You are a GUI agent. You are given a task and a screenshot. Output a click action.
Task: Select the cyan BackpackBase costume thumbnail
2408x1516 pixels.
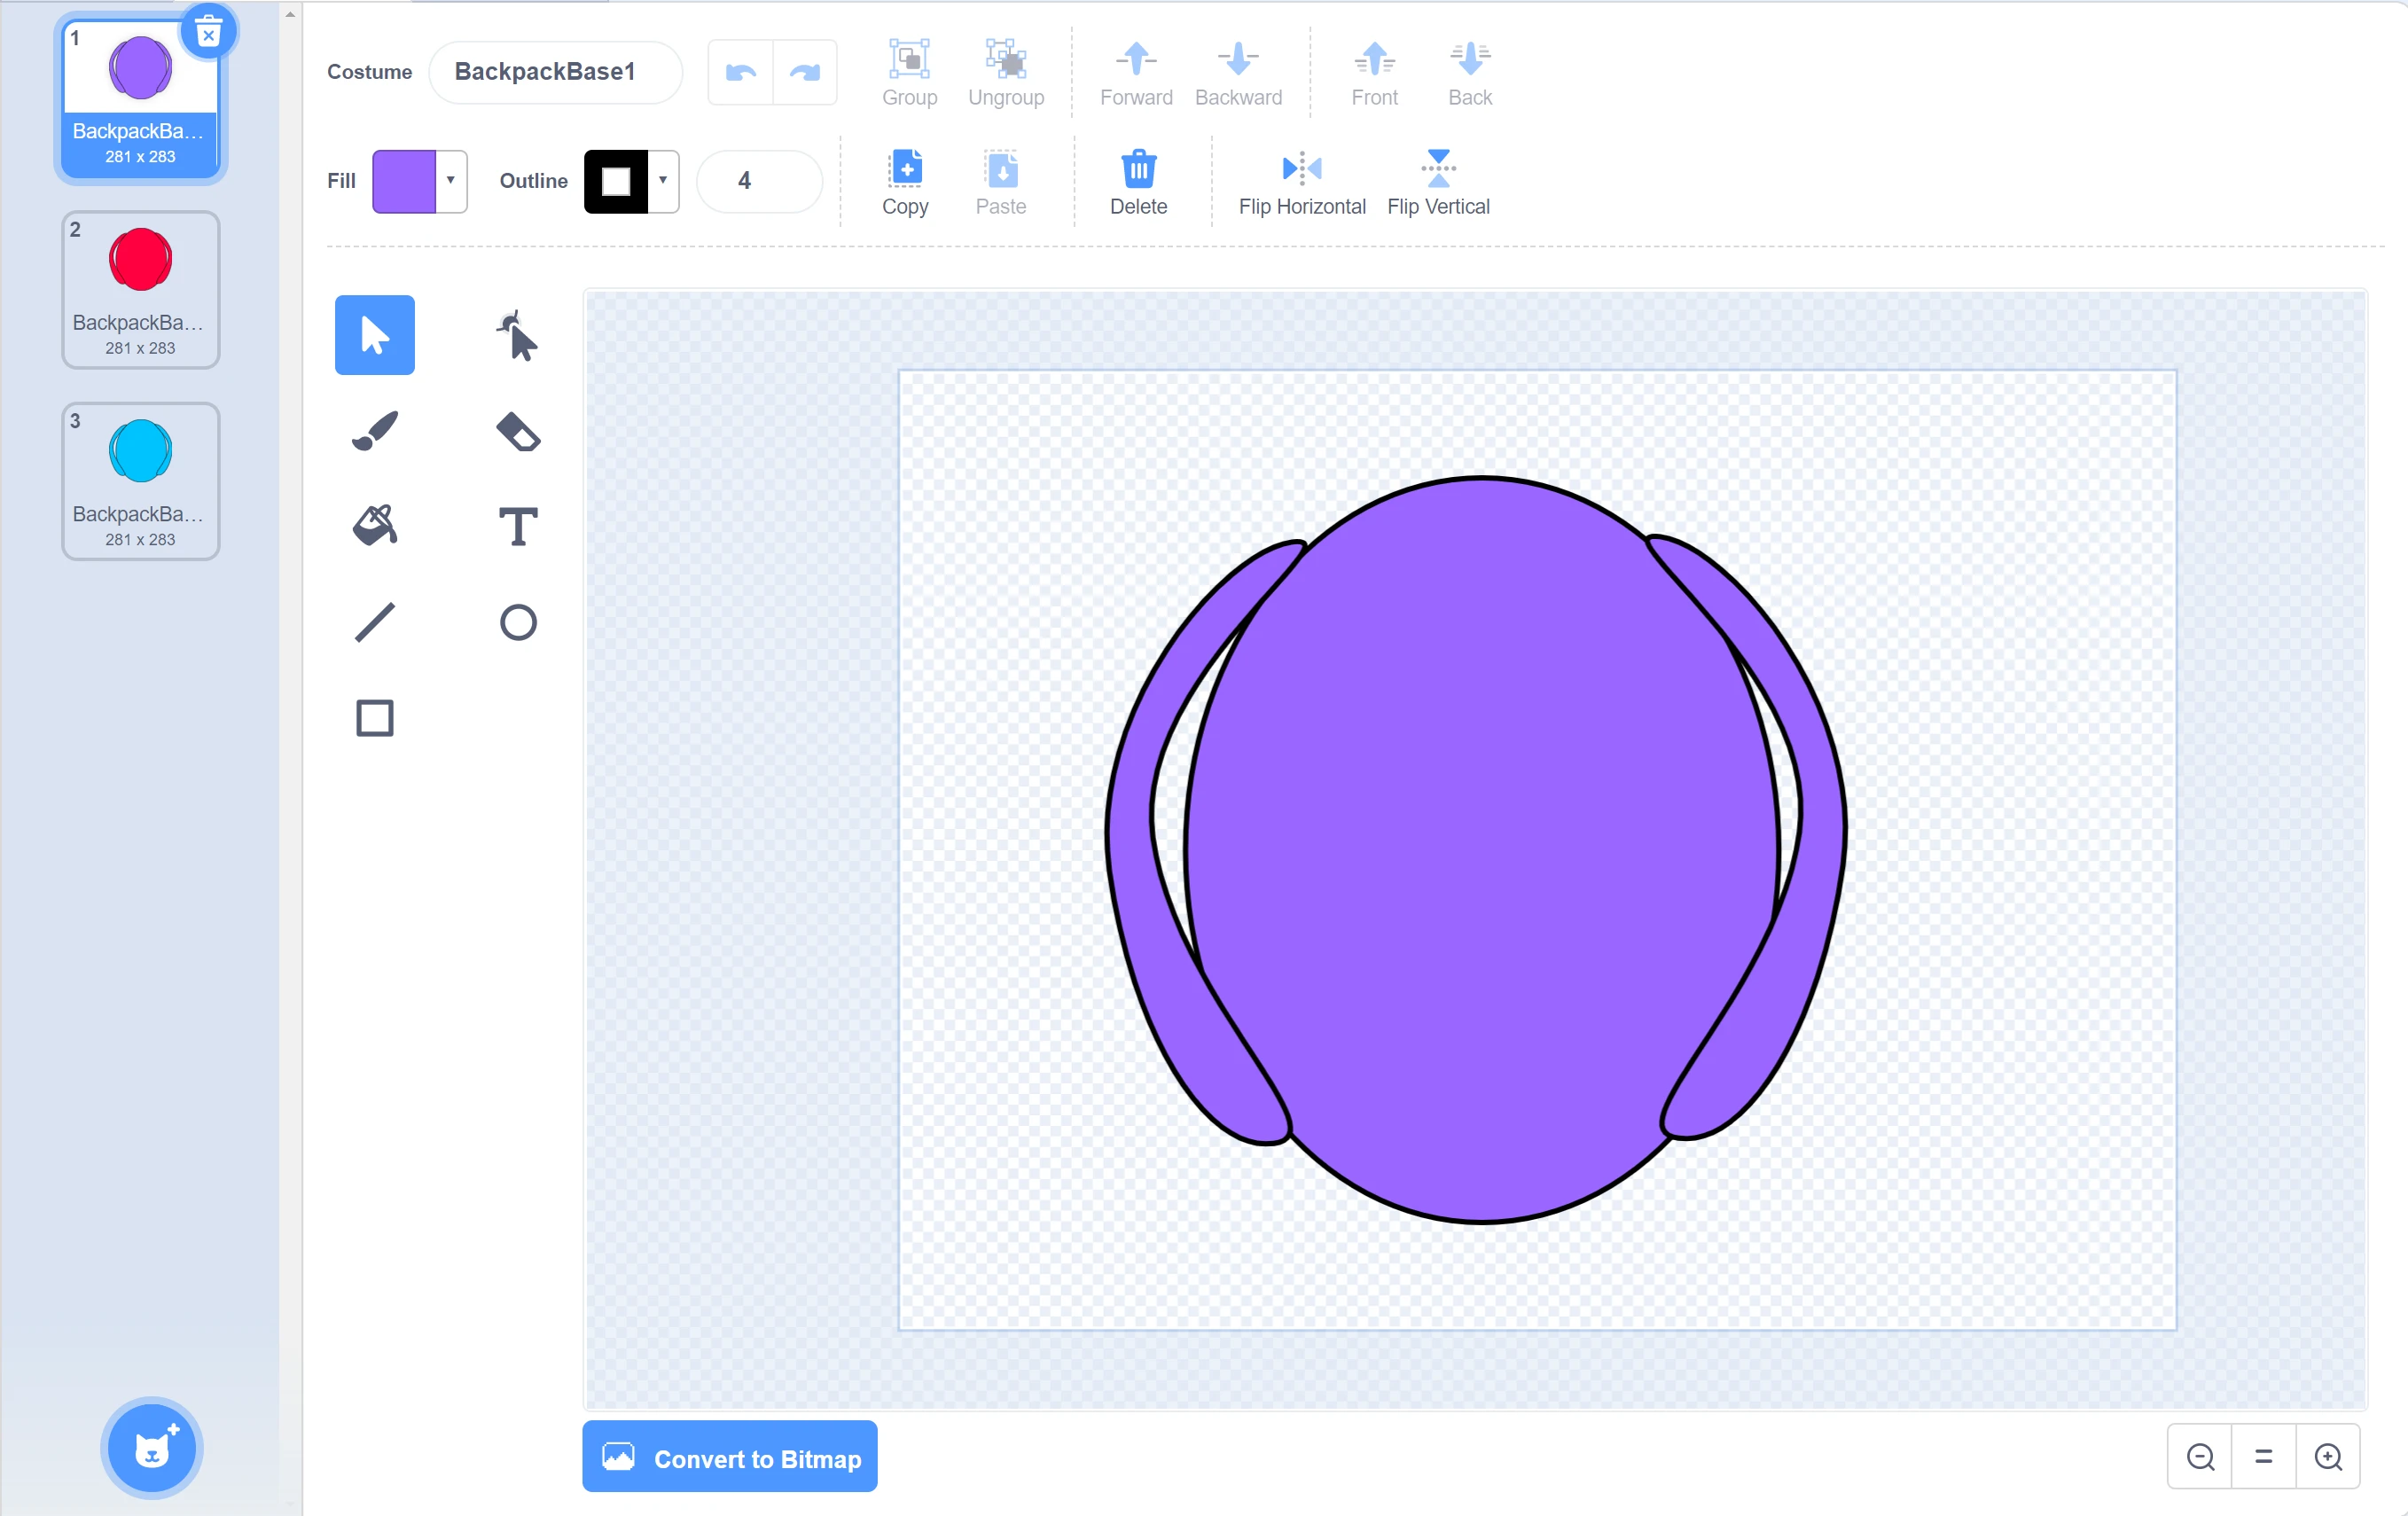coord(140,481)
